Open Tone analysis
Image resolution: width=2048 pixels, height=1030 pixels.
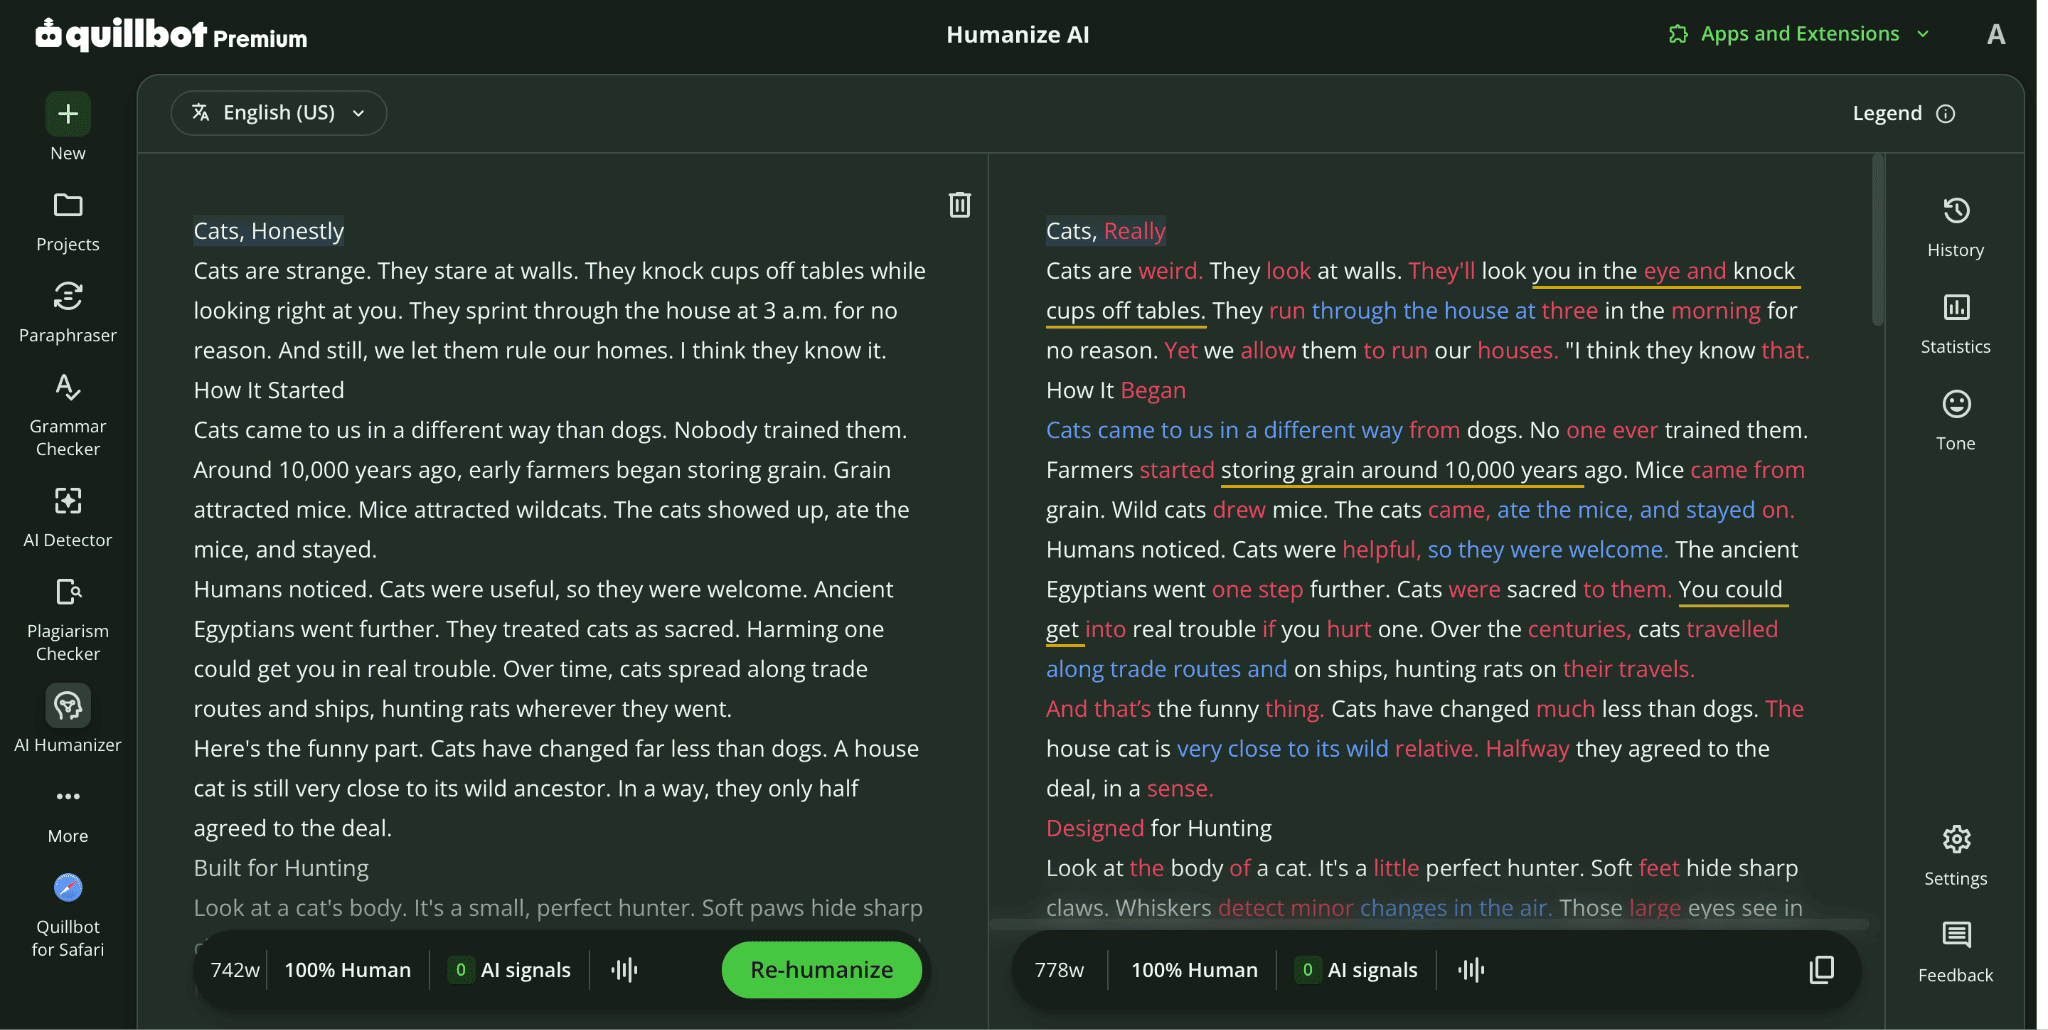tap(1956, 421)
